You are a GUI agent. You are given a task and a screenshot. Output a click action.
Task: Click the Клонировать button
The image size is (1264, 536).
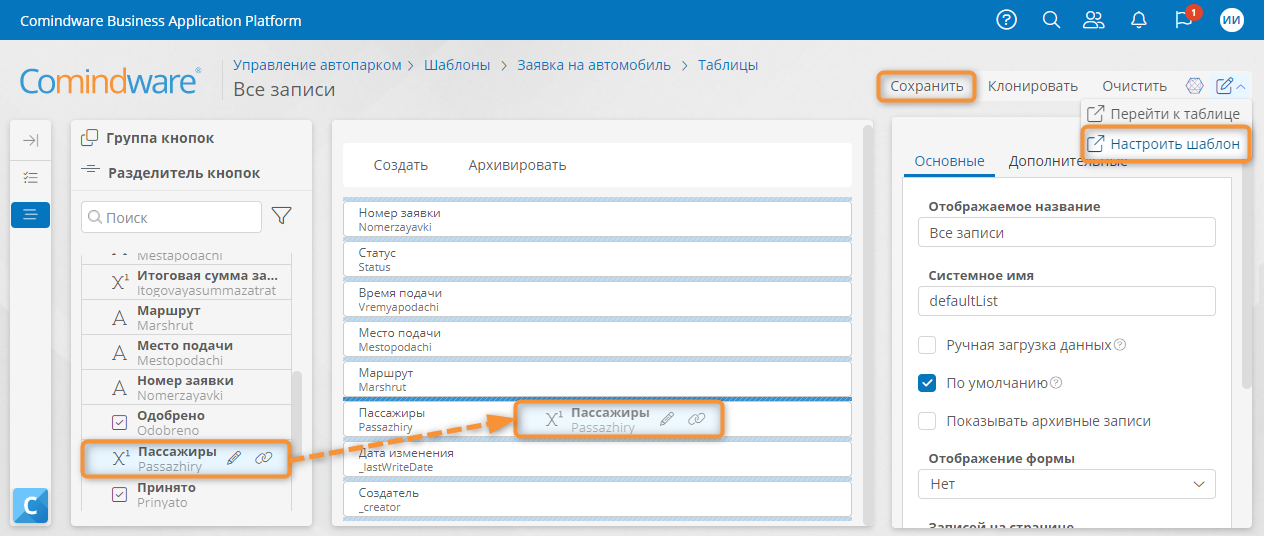pyautogui.click(x=1033, y=86)
